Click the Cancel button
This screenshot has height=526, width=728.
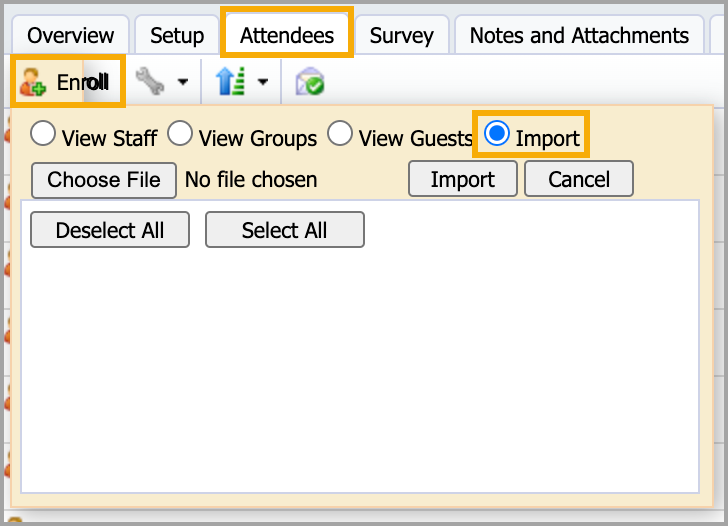click(x=579, y=179)
